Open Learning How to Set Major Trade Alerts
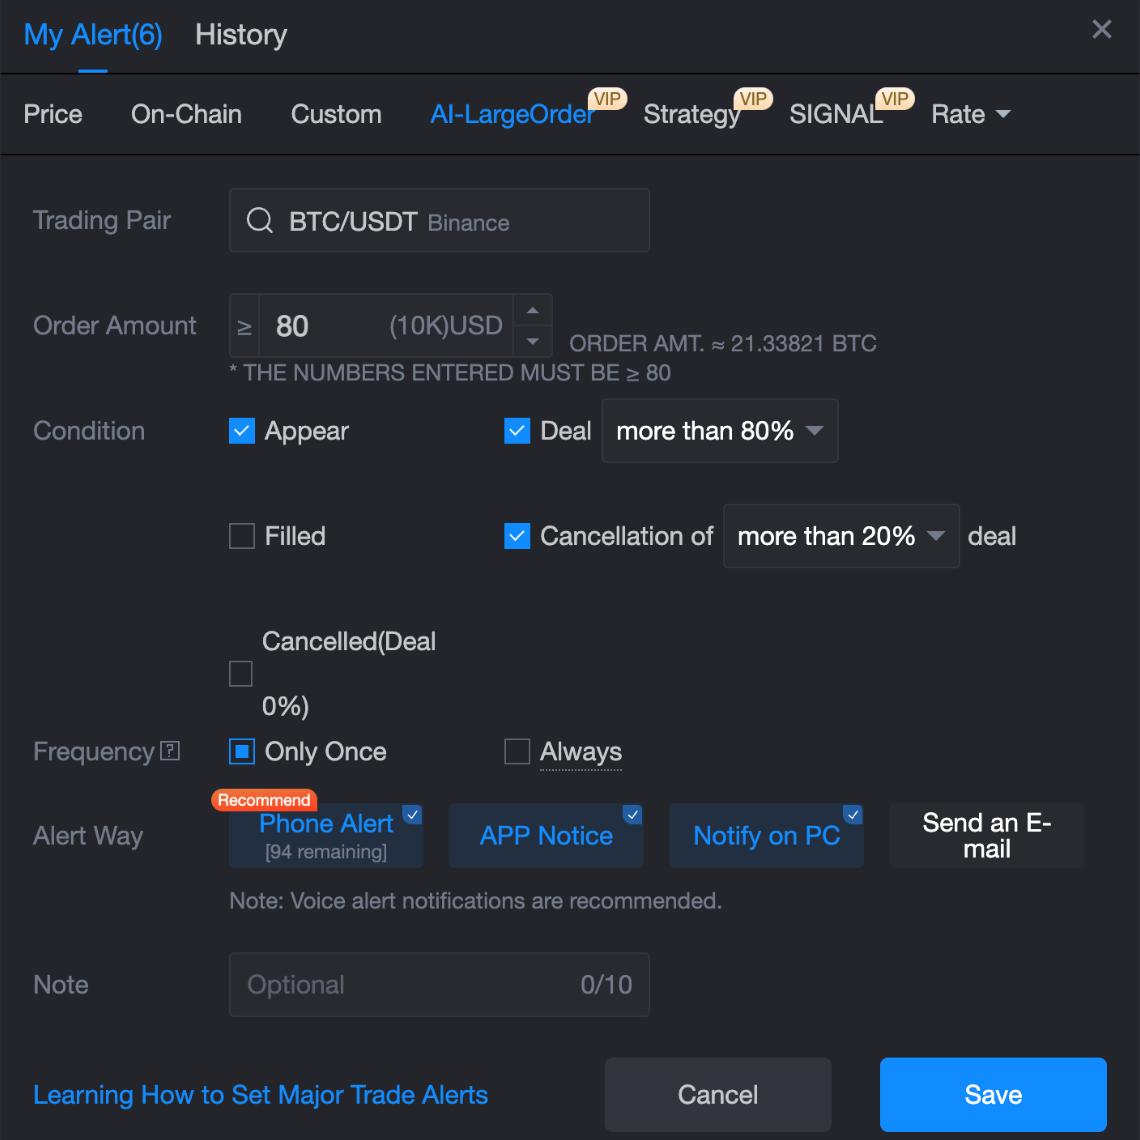Image resolution: width=1140 pixels, height=1140 pixels. (261, 1094)
